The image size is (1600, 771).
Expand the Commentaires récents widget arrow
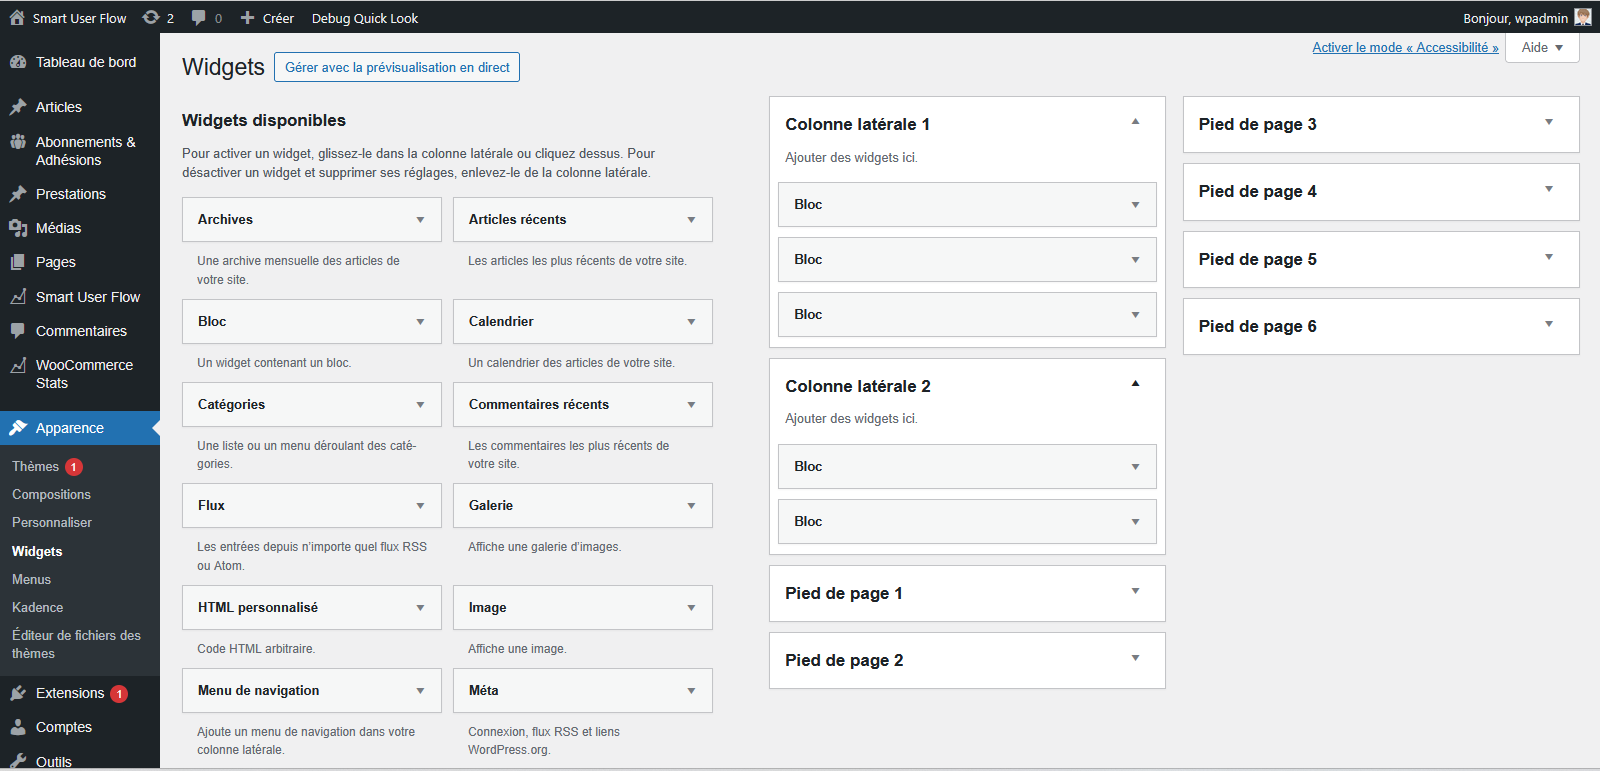coord(691,405)
